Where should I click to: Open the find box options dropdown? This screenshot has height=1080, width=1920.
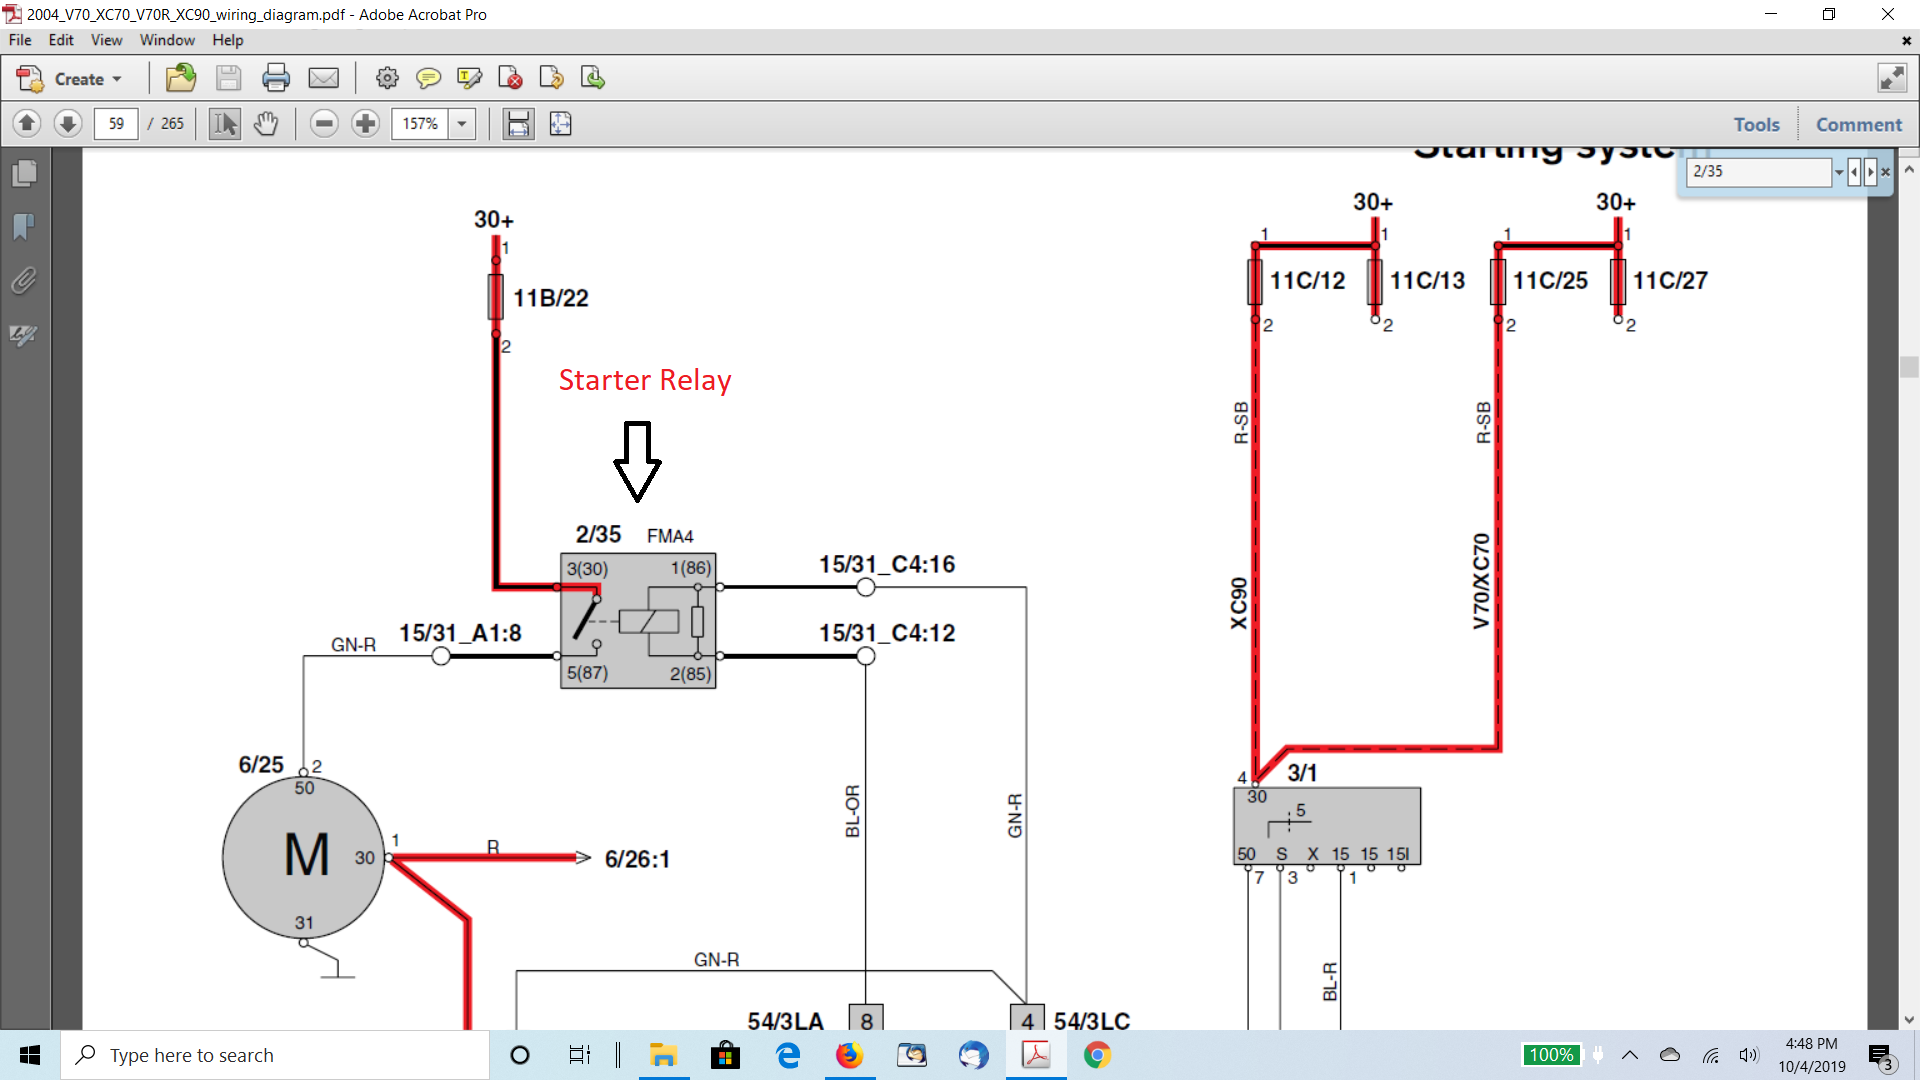1838,172
